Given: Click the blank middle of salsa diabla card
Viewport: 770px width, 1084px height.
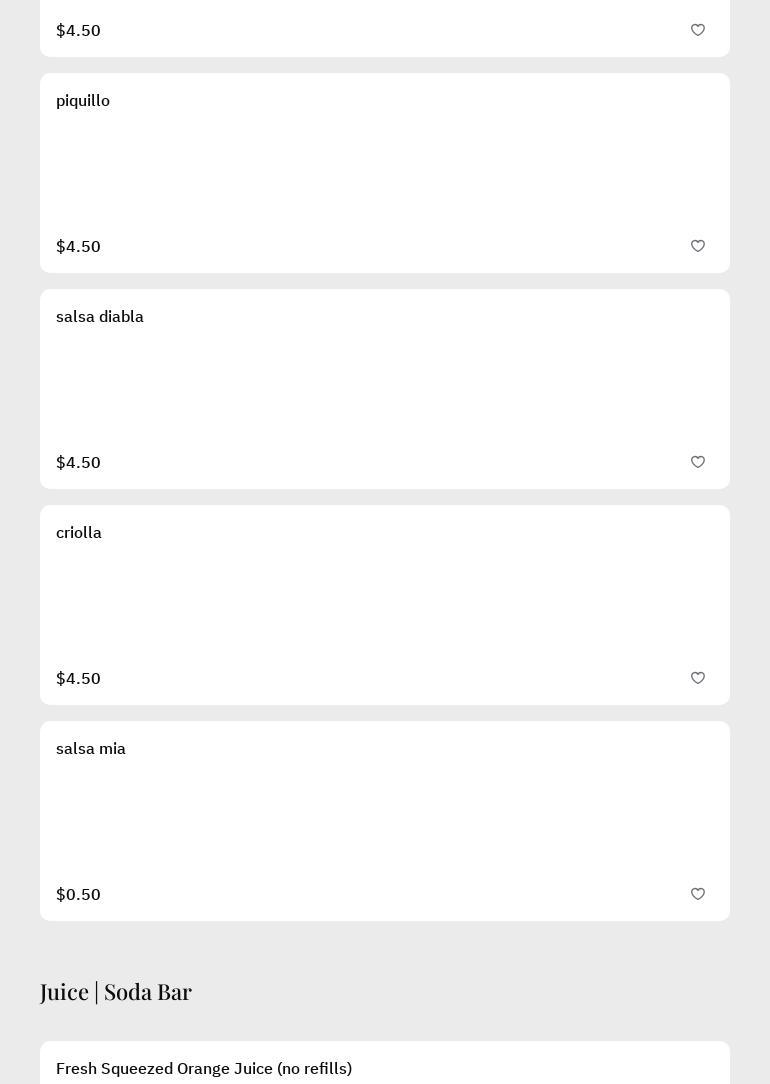Looking at the screenshot, I should pos(385,389).
